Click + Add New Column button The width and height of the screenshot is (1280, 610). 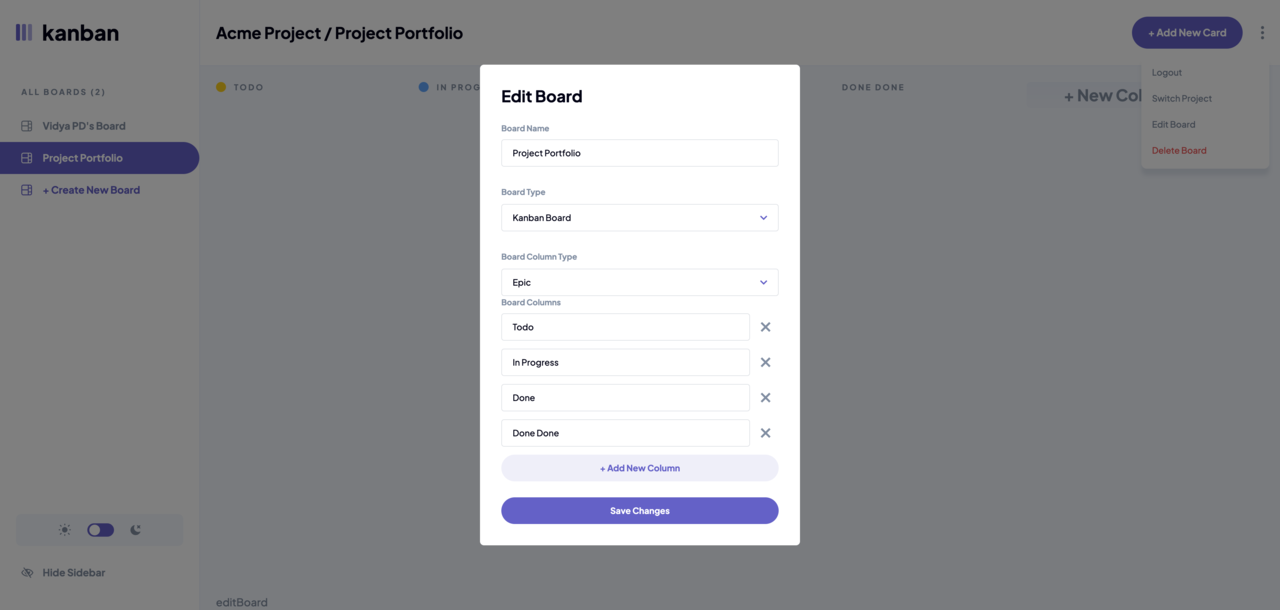640,468
